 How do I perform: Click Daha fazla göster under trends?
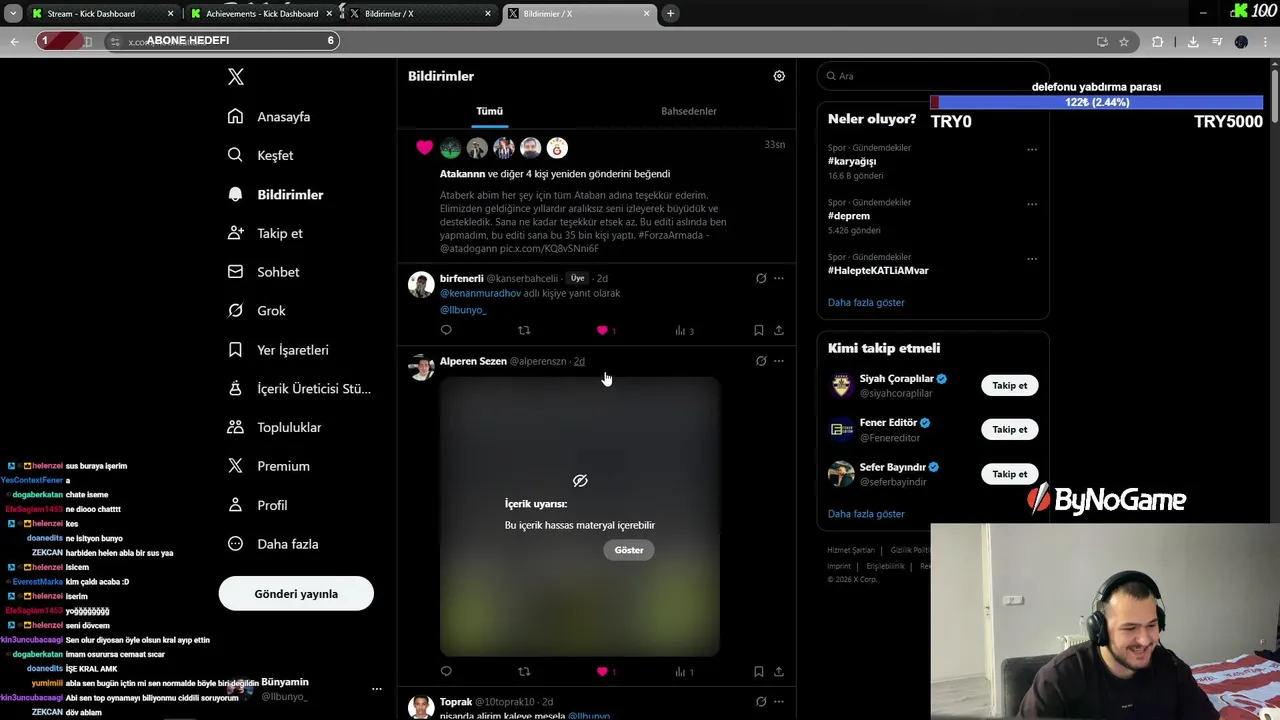point(866,302)
